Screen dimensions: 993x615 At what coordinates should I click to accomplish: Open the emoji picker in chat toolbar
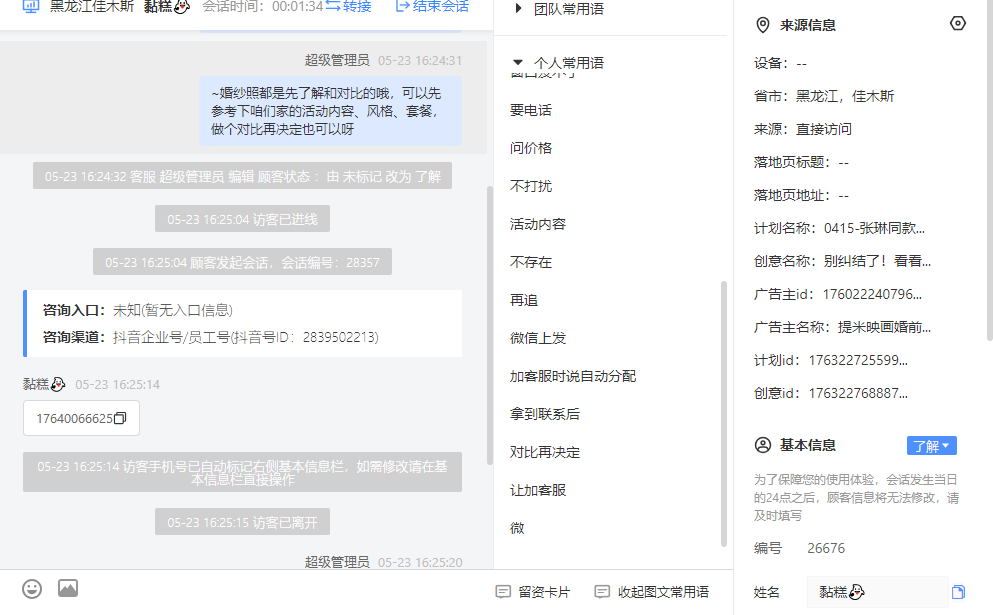click(x=32, y=589)
